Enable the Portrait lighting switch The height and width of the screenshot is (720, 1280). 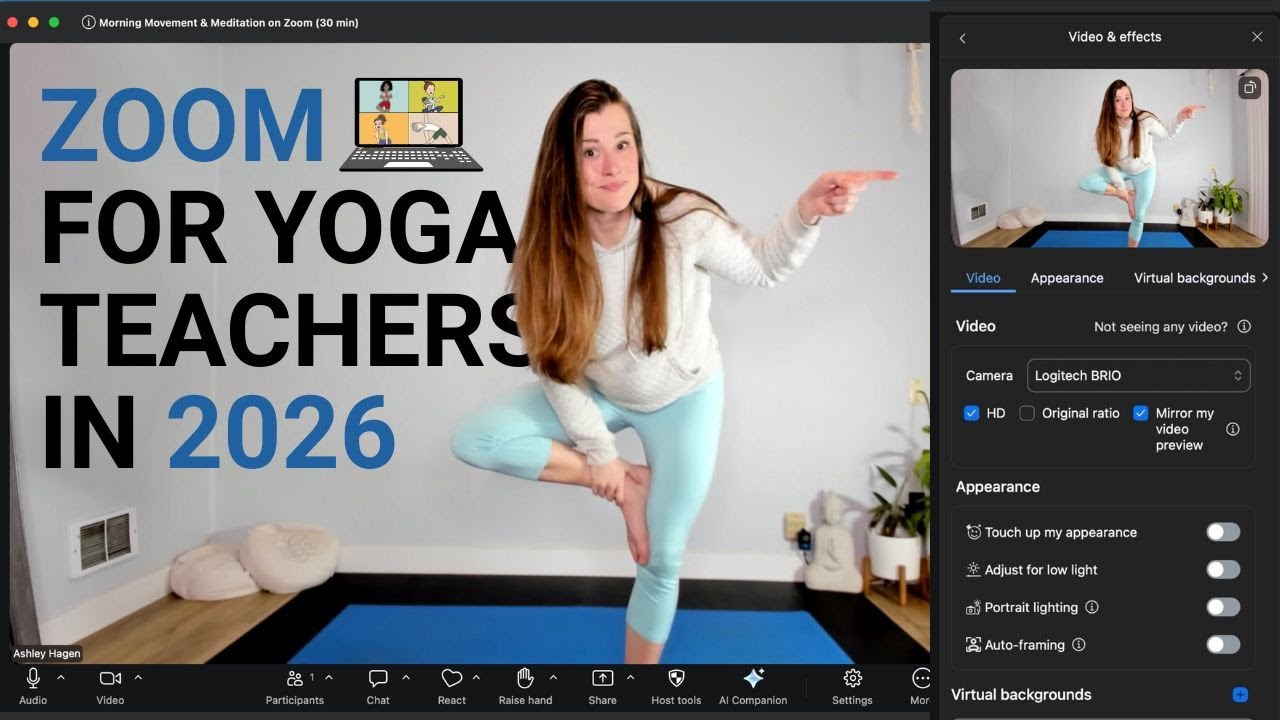coord(1223,607)
